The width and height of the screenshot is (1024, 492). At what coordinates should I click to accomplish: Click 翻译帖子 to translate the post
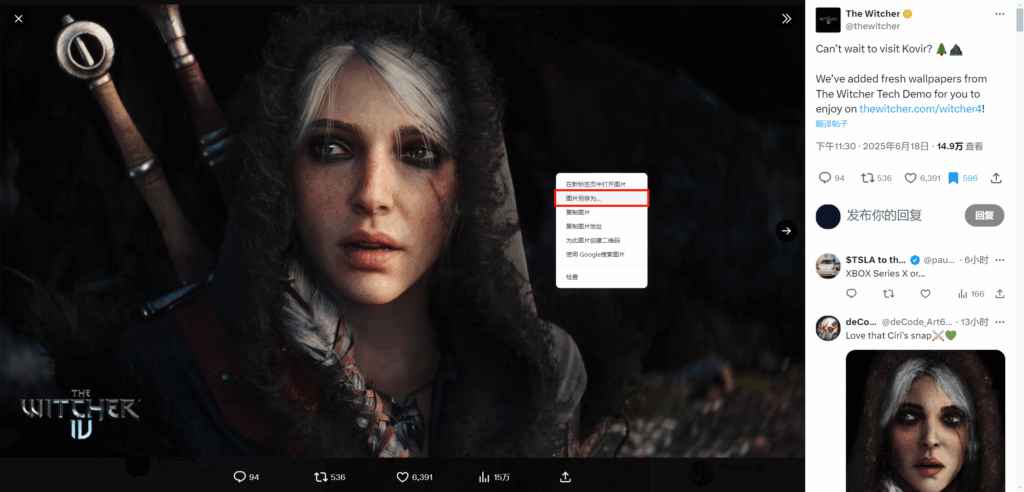click(x=831, y=123)
